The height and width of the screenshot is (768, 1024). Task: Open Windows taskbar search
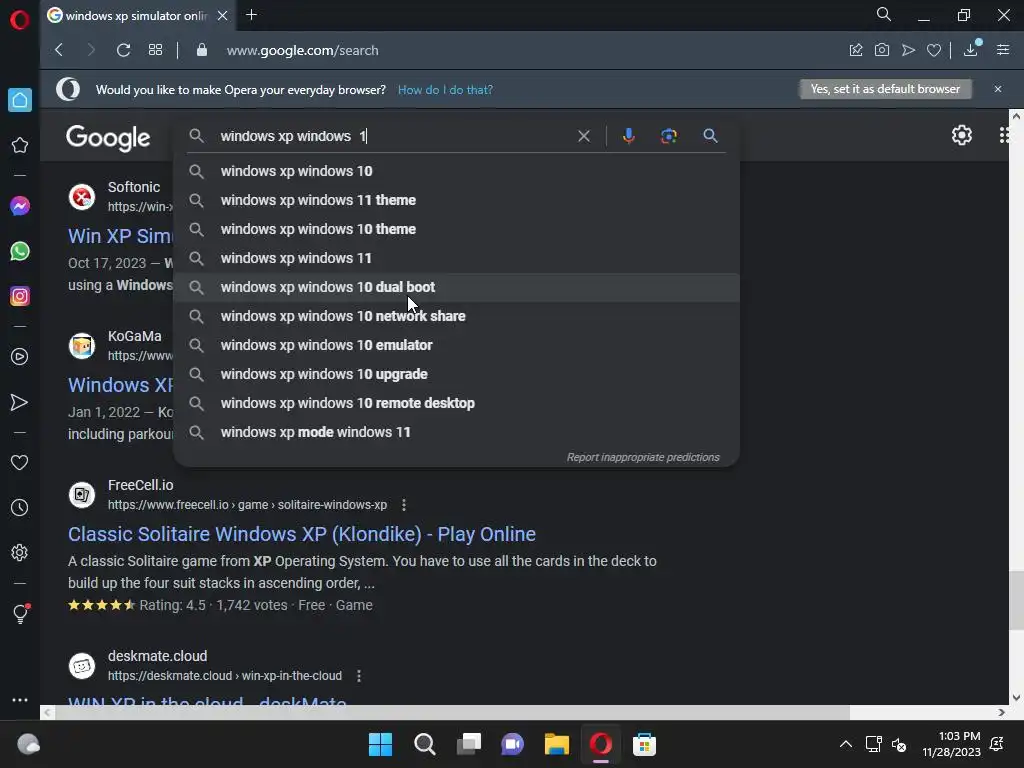[424, 744]
